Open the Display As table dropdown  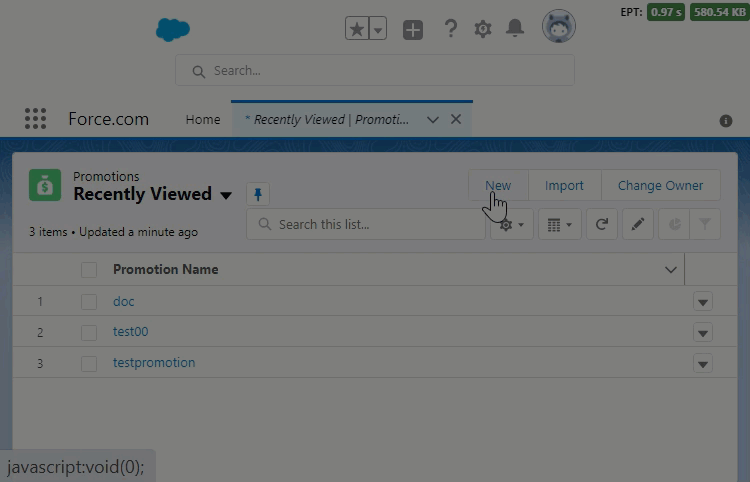[x=559, y=225]
